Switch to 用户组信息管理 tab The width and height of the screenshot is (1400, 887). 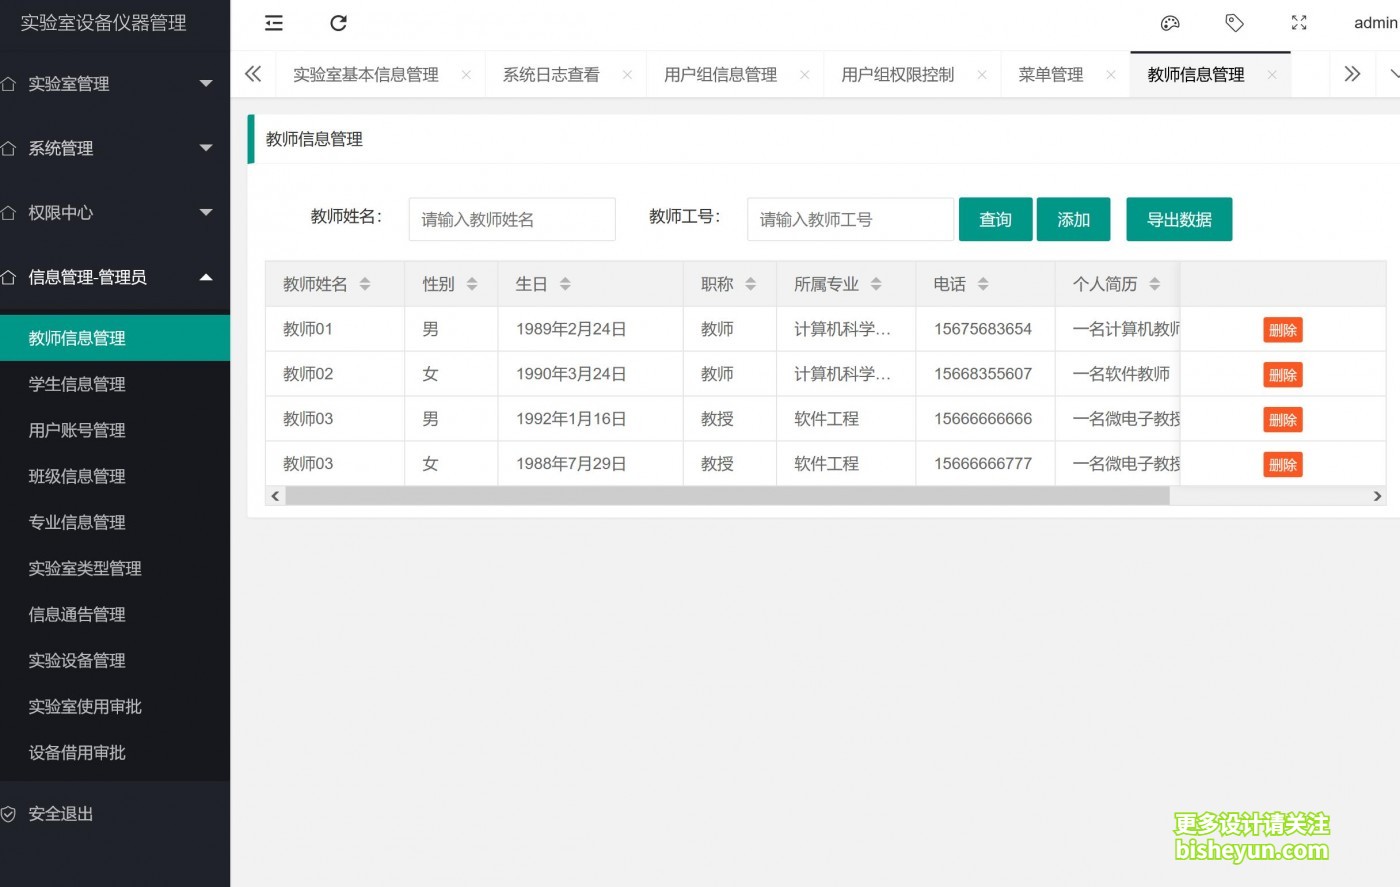click(x=721, y=75)
